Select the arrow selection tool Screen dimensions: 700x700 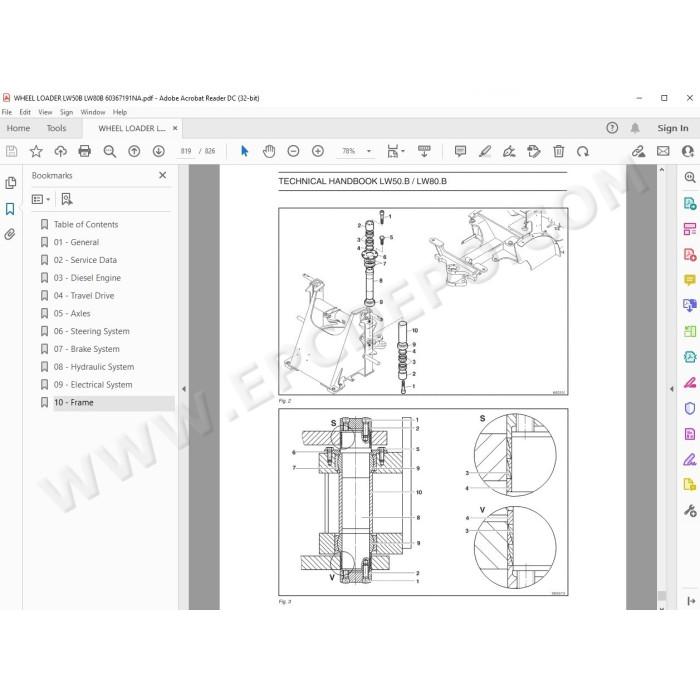244,151
